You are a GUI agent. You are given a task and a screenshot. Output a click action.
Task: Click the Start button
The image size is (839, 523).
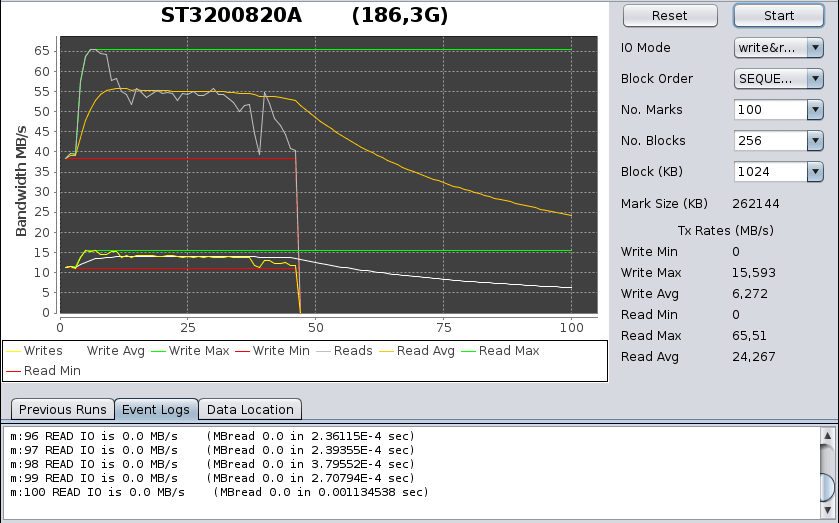coord(779,16)
